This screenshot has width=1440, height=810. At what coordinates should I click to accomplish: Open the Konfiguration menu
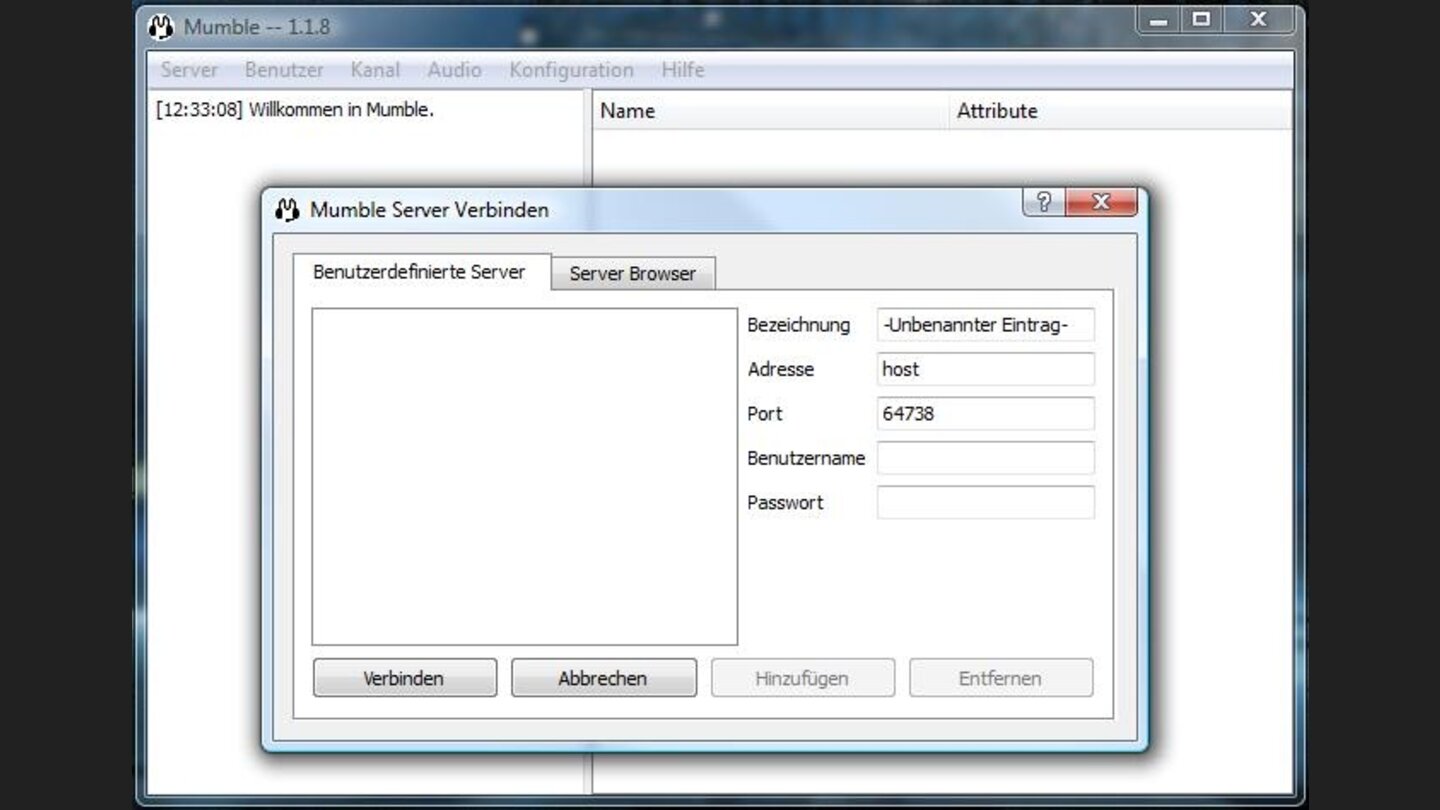point(571,70)
